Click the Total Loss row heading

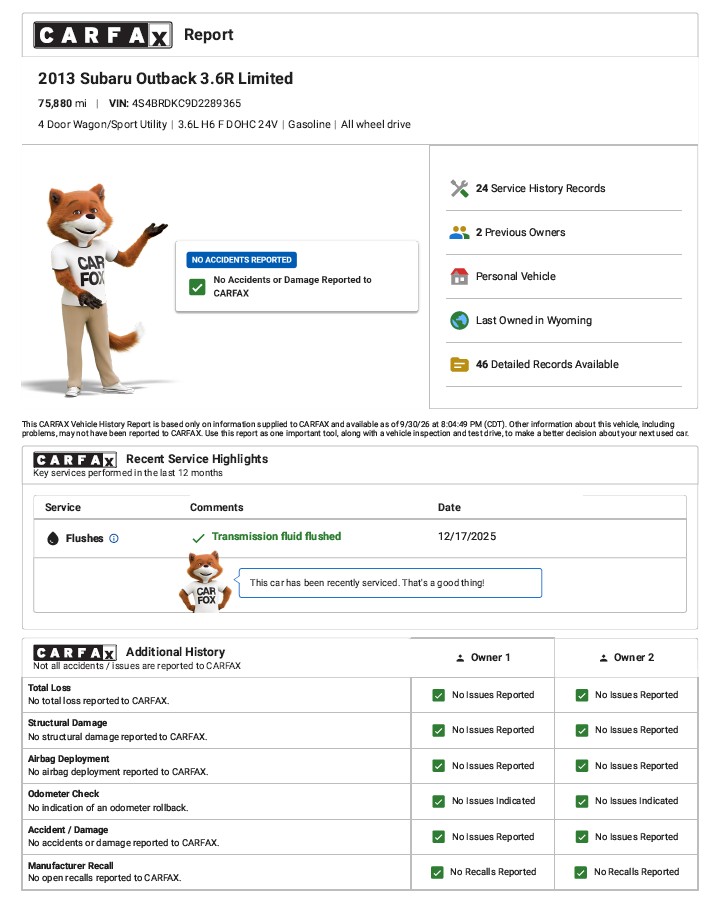pyautogui.click(x=49, y=688)
